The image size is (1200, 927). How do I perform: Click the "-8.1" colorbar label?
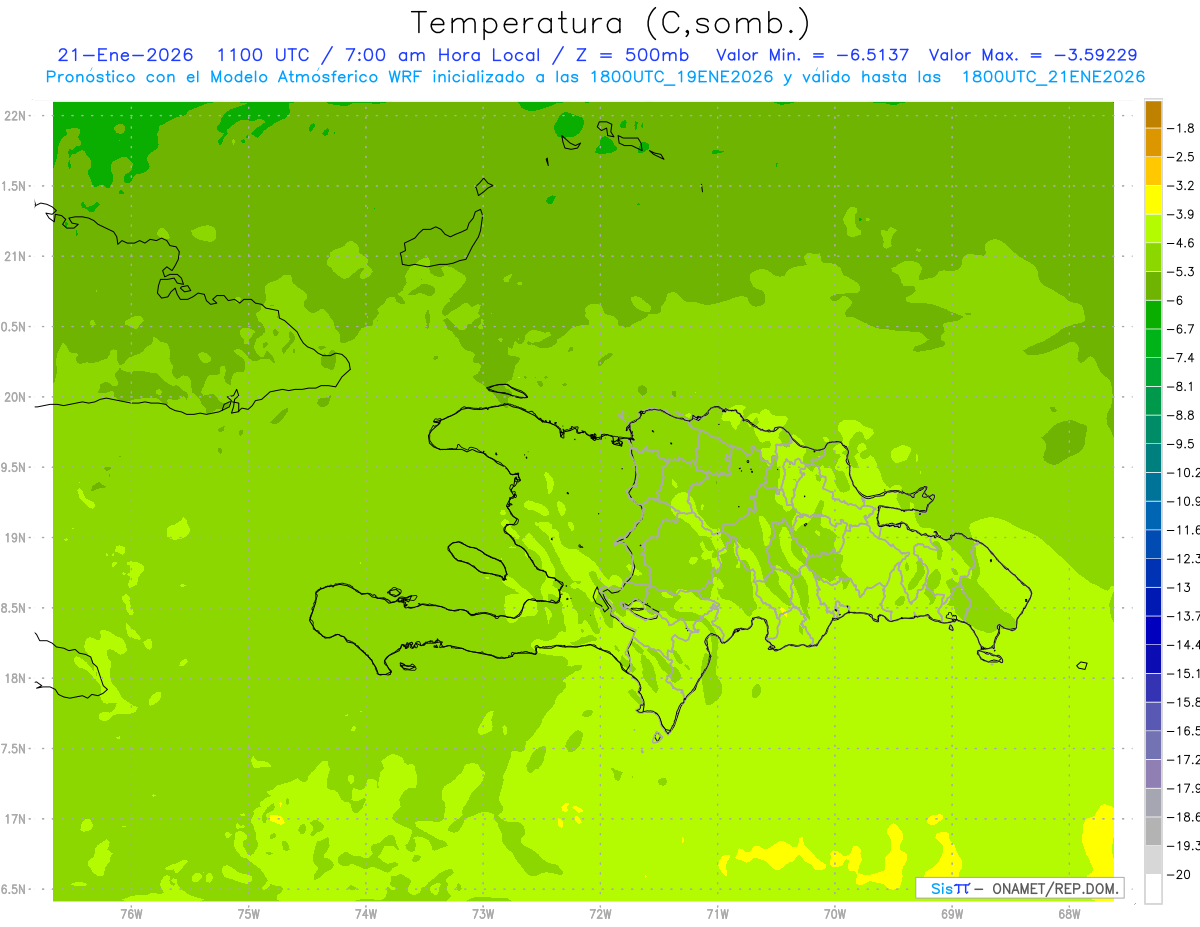[x=1183, y=386]
